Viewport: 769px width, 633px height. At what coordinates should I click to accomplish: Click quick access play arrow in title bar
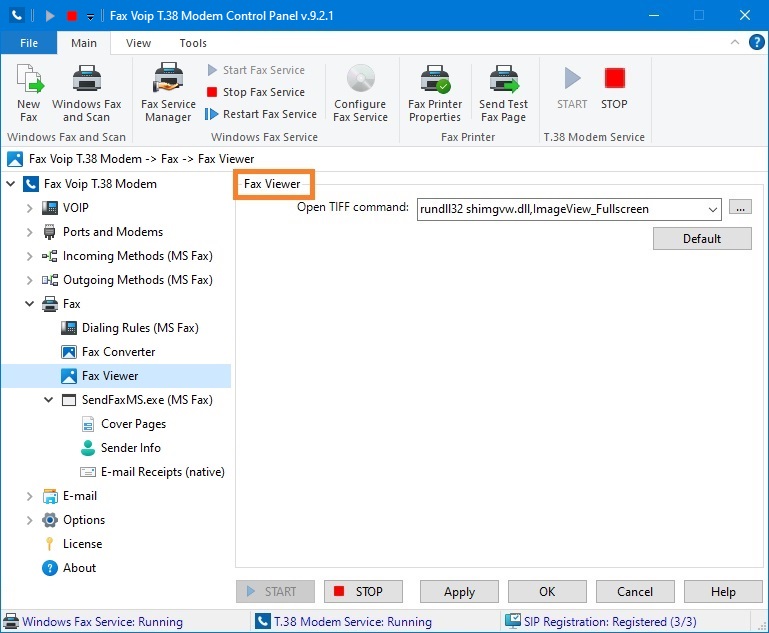(x=50, y=16)
